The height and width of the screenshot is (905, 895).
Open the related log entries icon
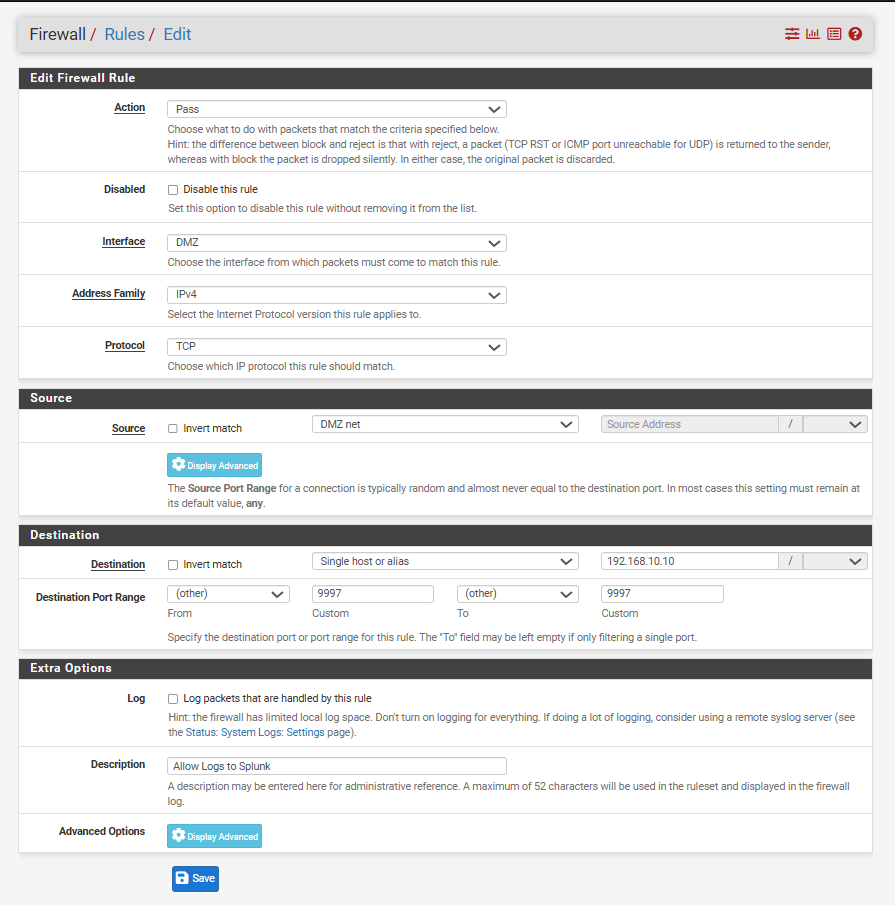834,34
